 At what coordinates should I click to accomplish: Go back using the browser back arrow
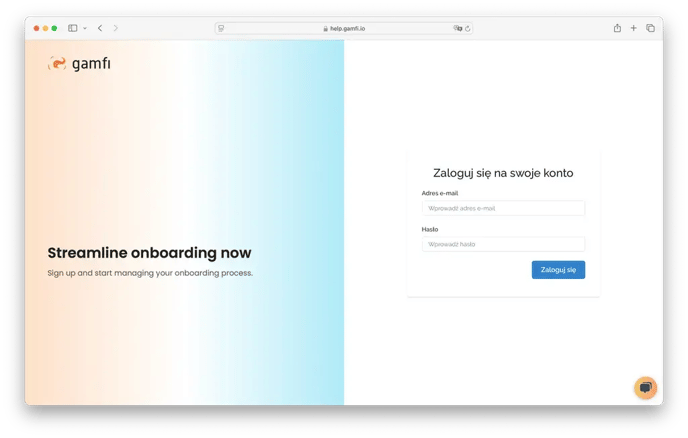(x=100, y=28)
